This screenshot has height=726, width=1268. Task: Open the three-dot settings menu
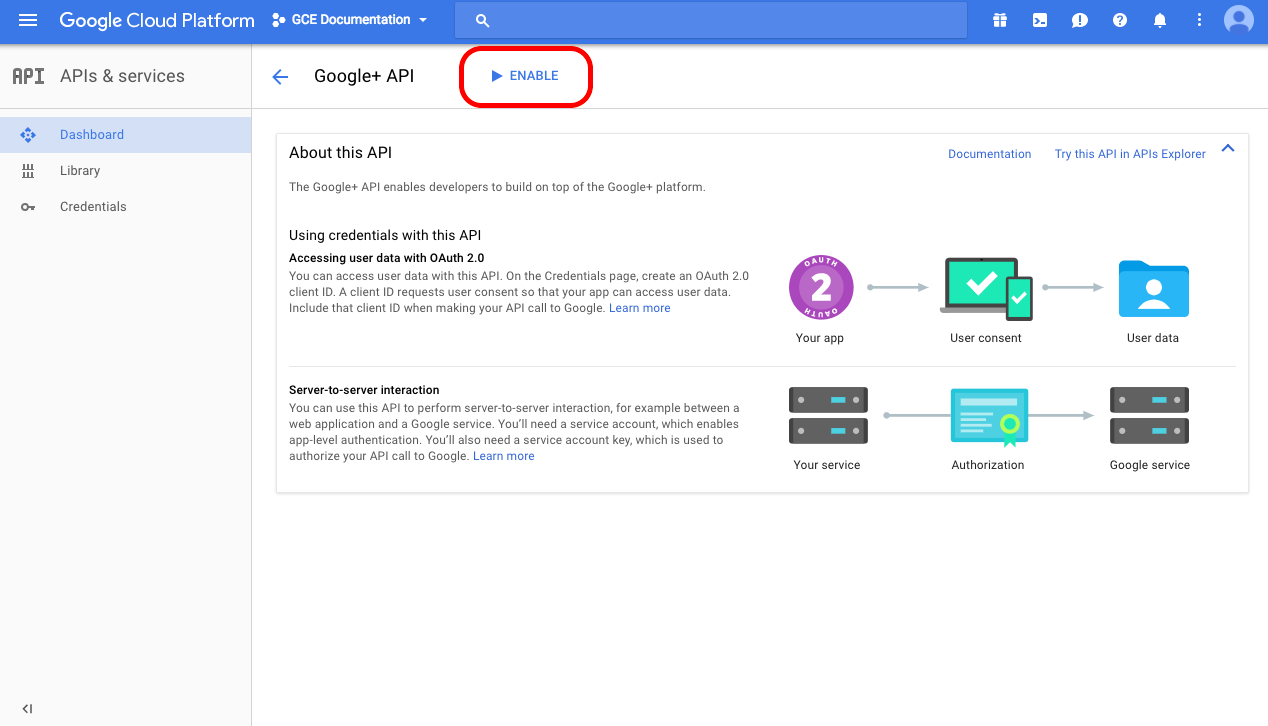coord(1200,20)
